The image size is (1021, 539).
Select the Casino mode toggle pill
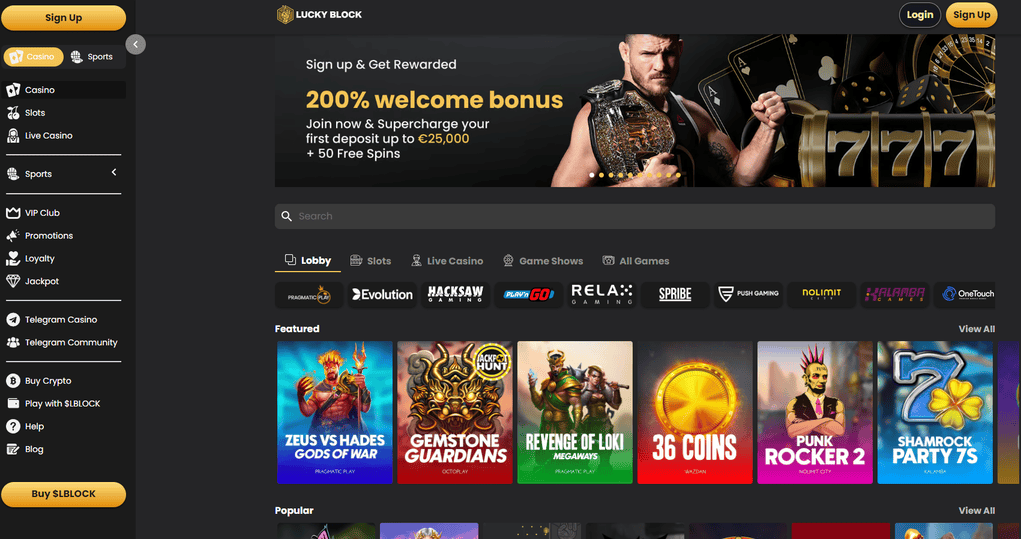coord(33,57)
